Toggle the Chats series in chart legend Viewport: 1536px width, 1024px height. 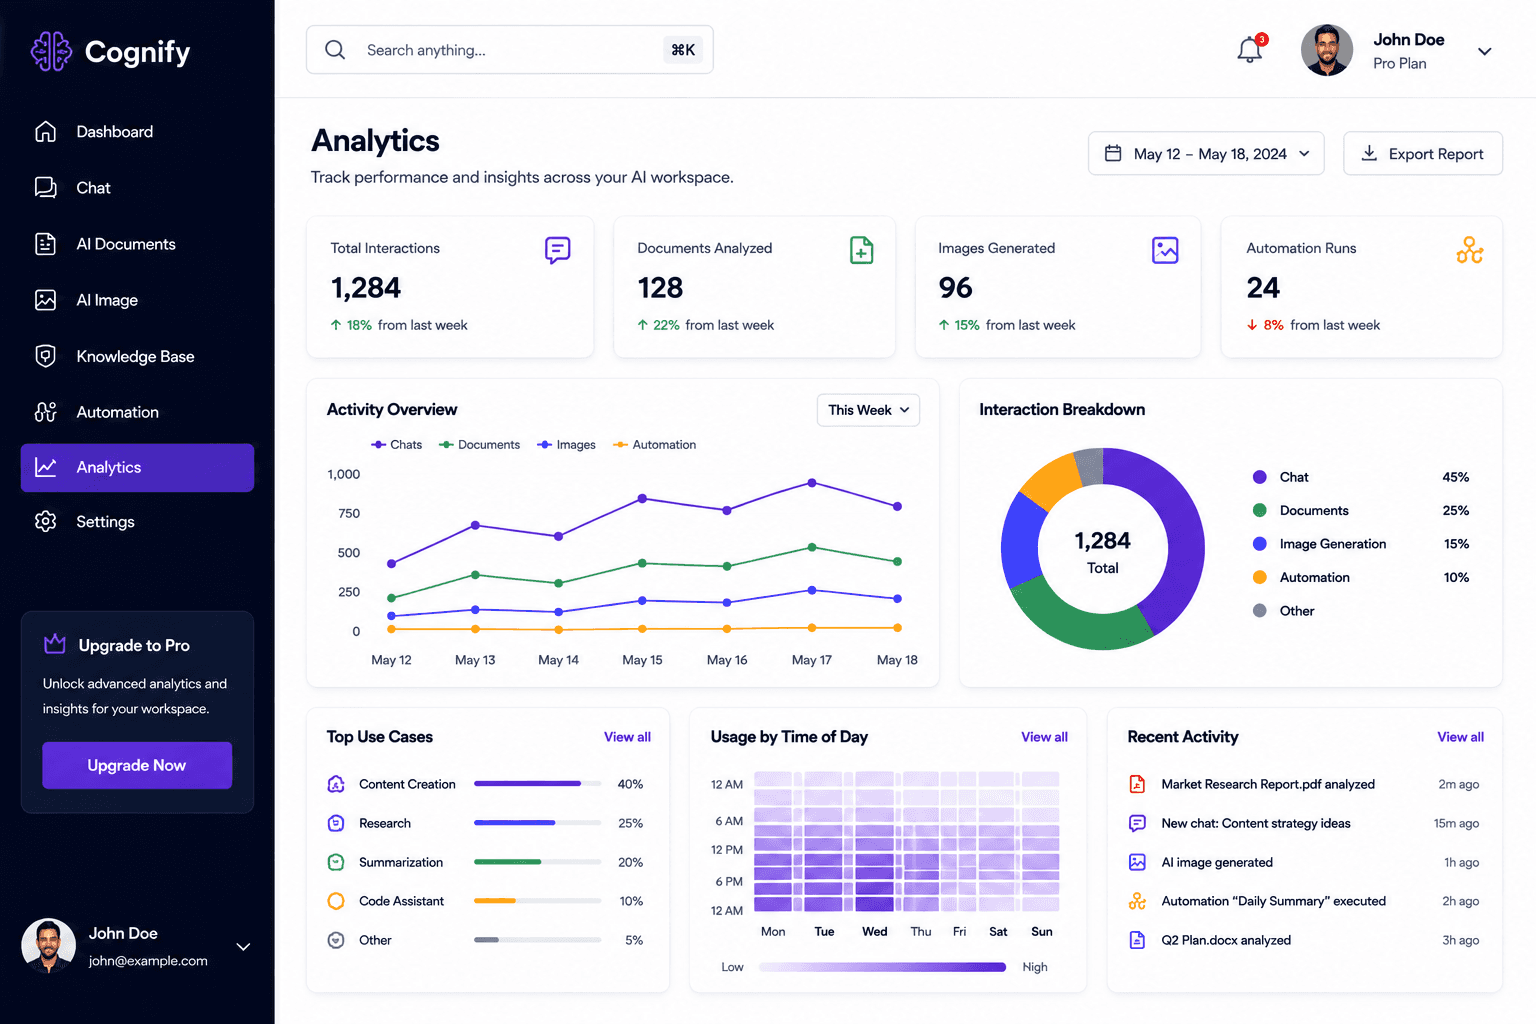pos(397,445)
